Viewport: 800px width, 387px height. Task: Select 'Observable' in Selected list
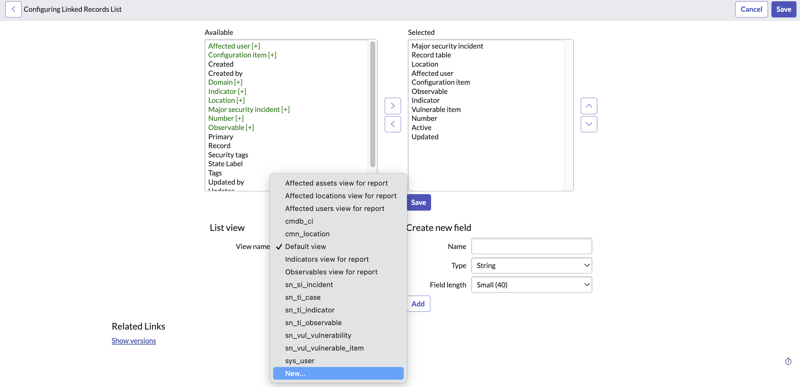coord(430,91)
